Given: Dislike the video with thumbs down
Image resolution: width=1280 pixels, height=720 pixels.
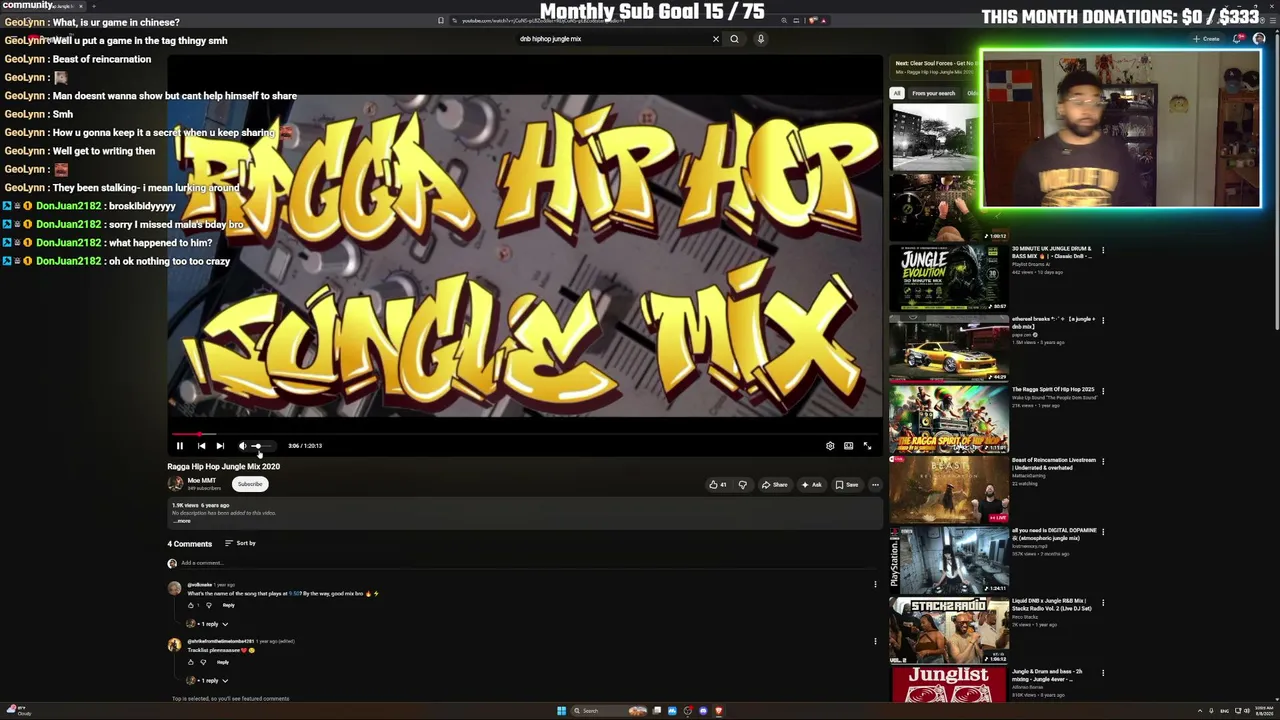Looking at the screenshot, I should (x=742, y=485).
